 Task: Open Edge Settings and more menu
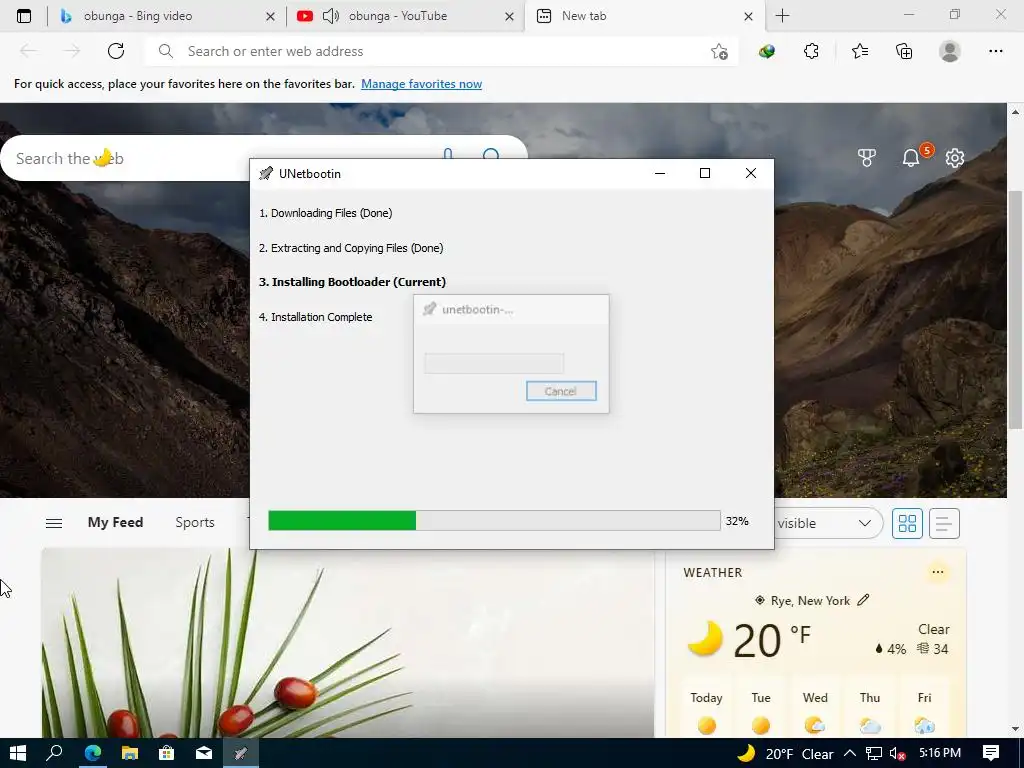point(995,51)
